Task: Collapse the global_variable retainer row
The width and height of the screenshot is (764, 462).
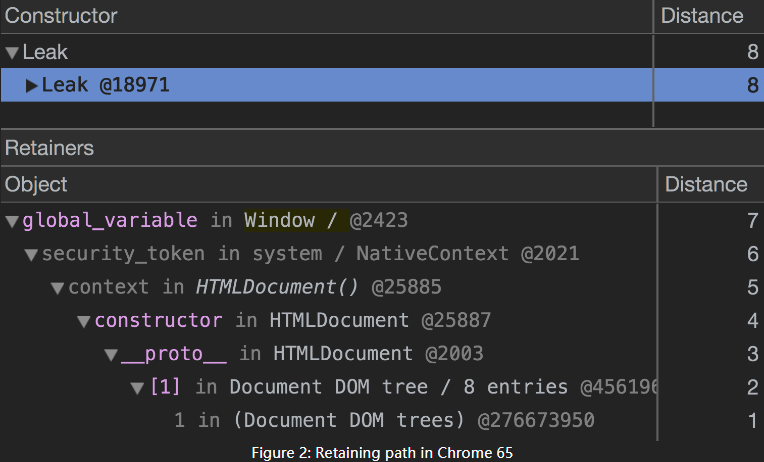Action: [x=12, y=220]
